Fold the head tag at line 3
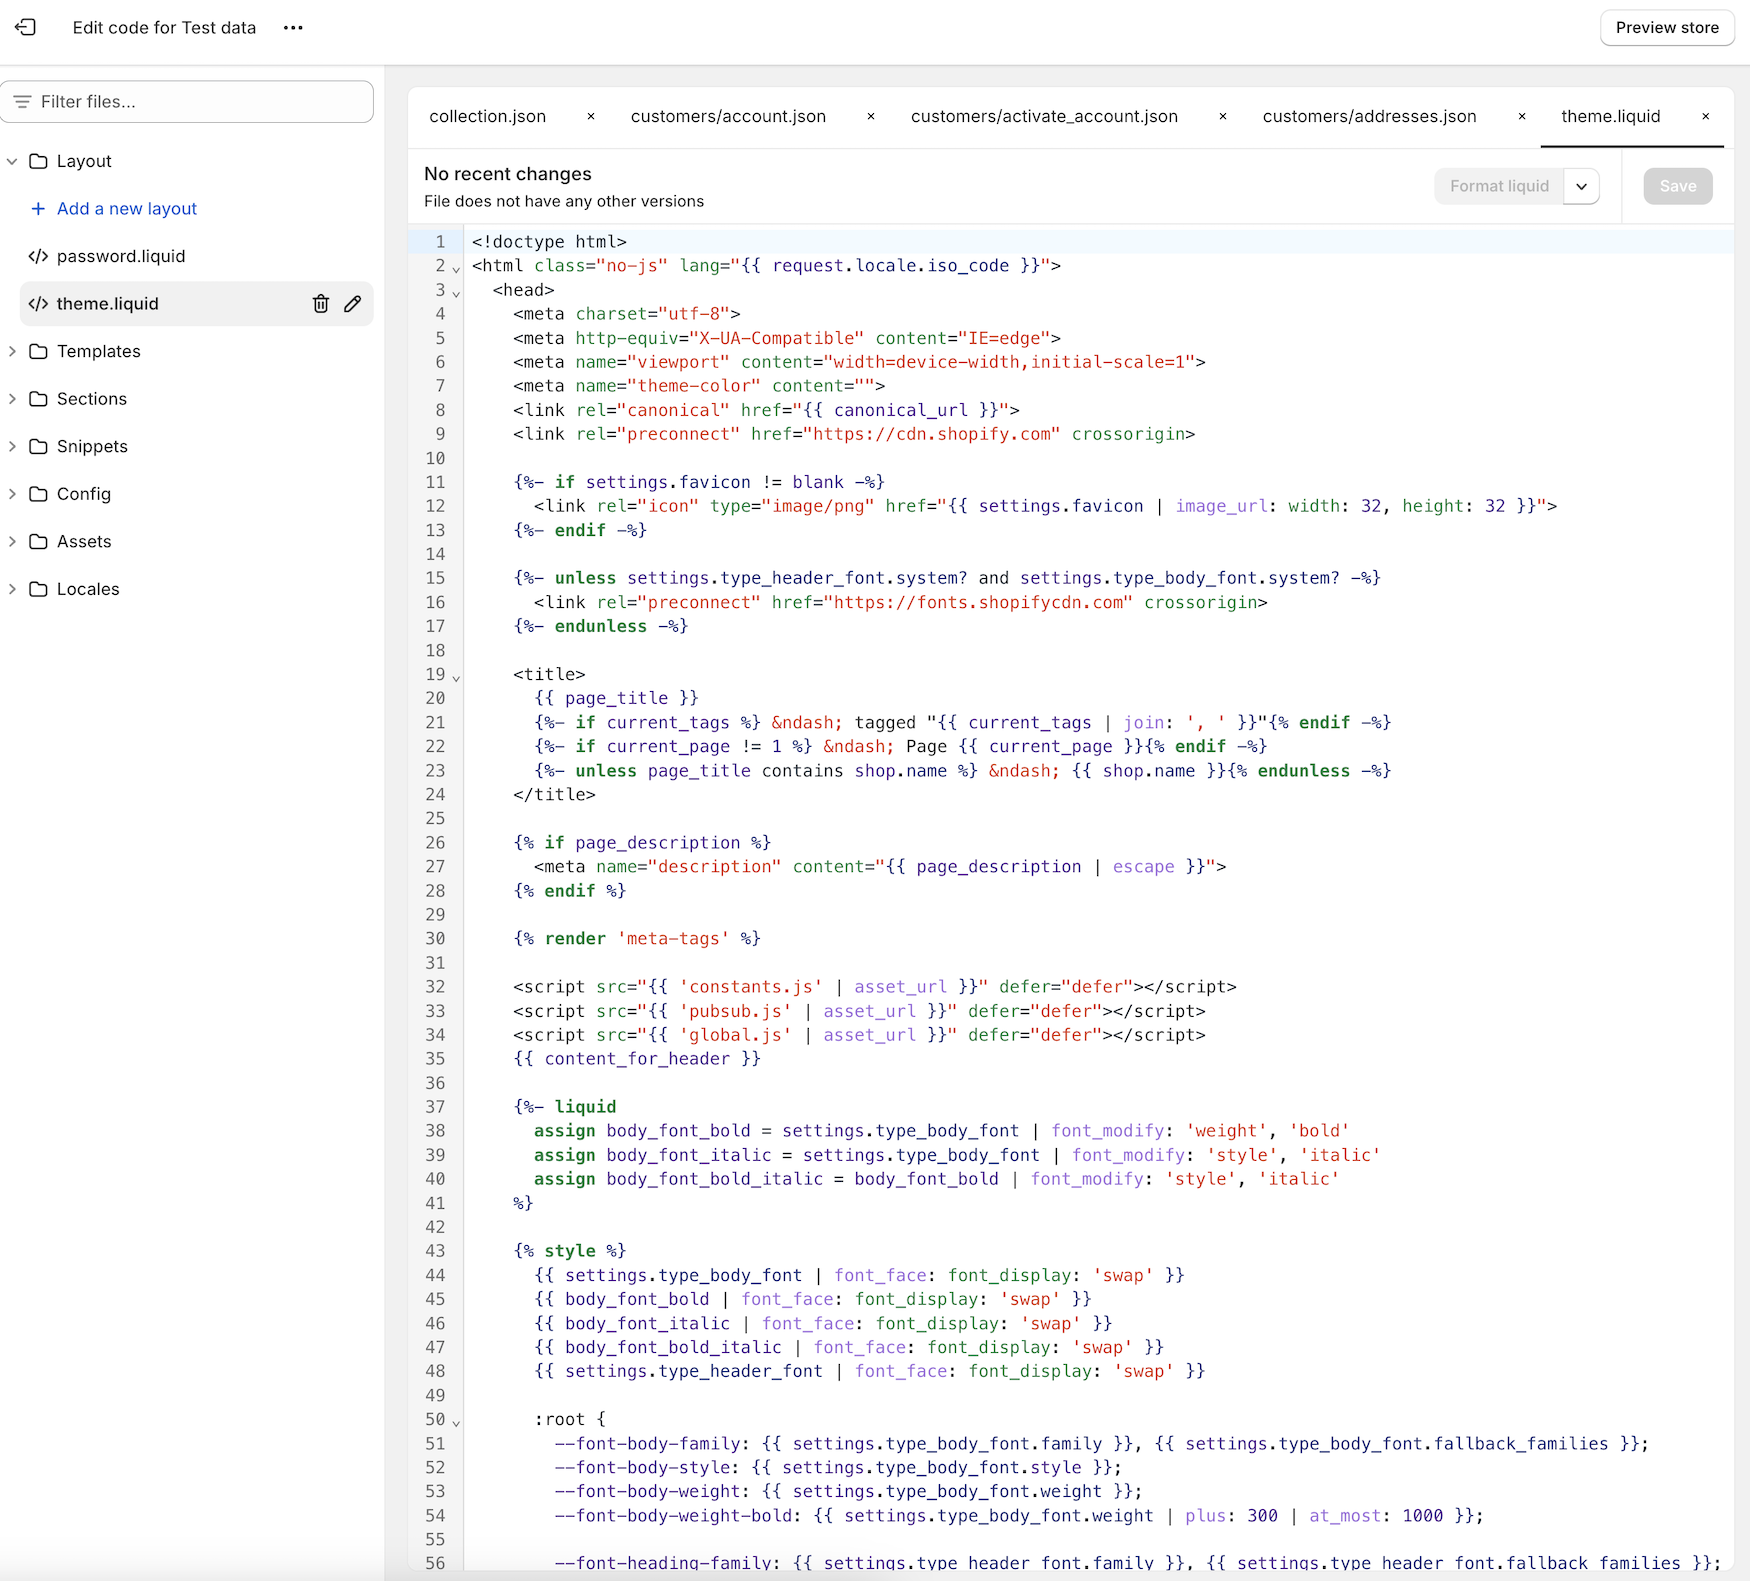Screen dimensions: 1750x1581 [456, 293]
